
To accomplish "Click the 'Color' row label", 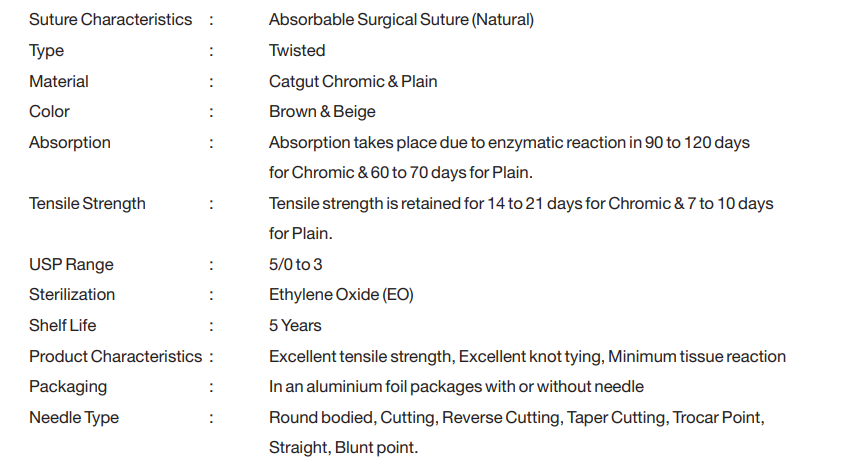I will [49, 112].
